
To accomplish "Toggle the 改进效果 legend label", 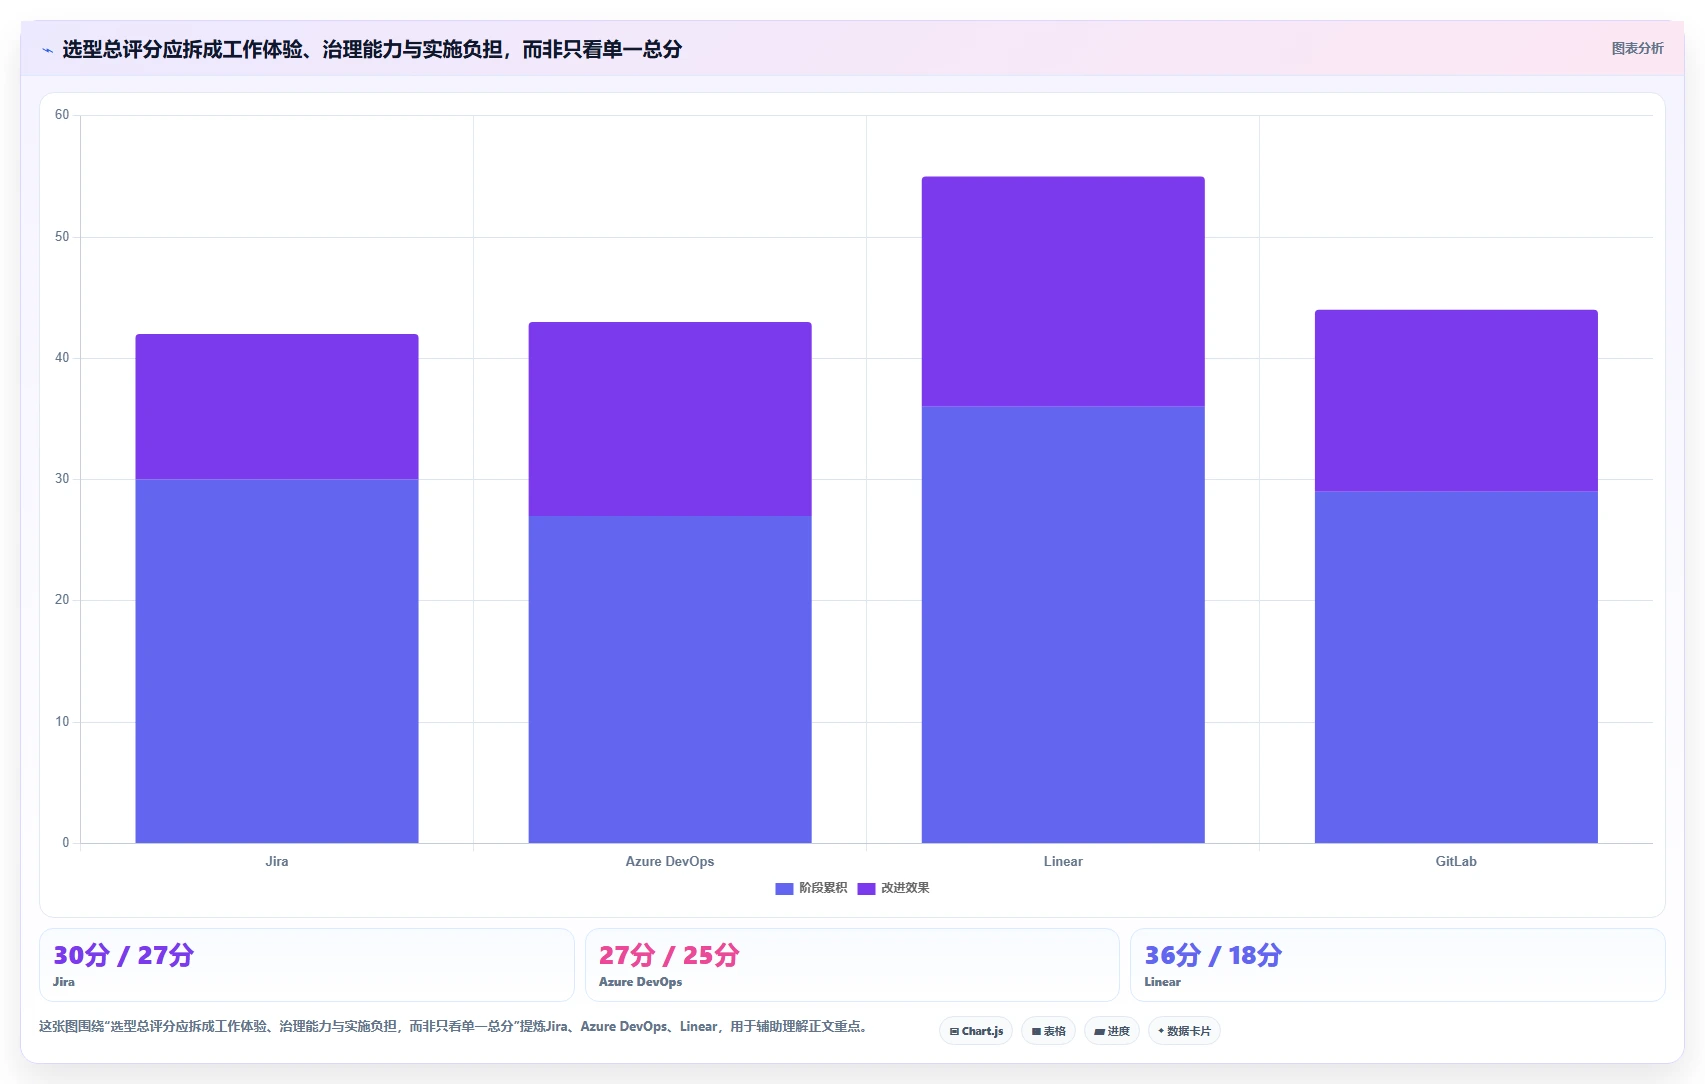I will click(905, 888).
